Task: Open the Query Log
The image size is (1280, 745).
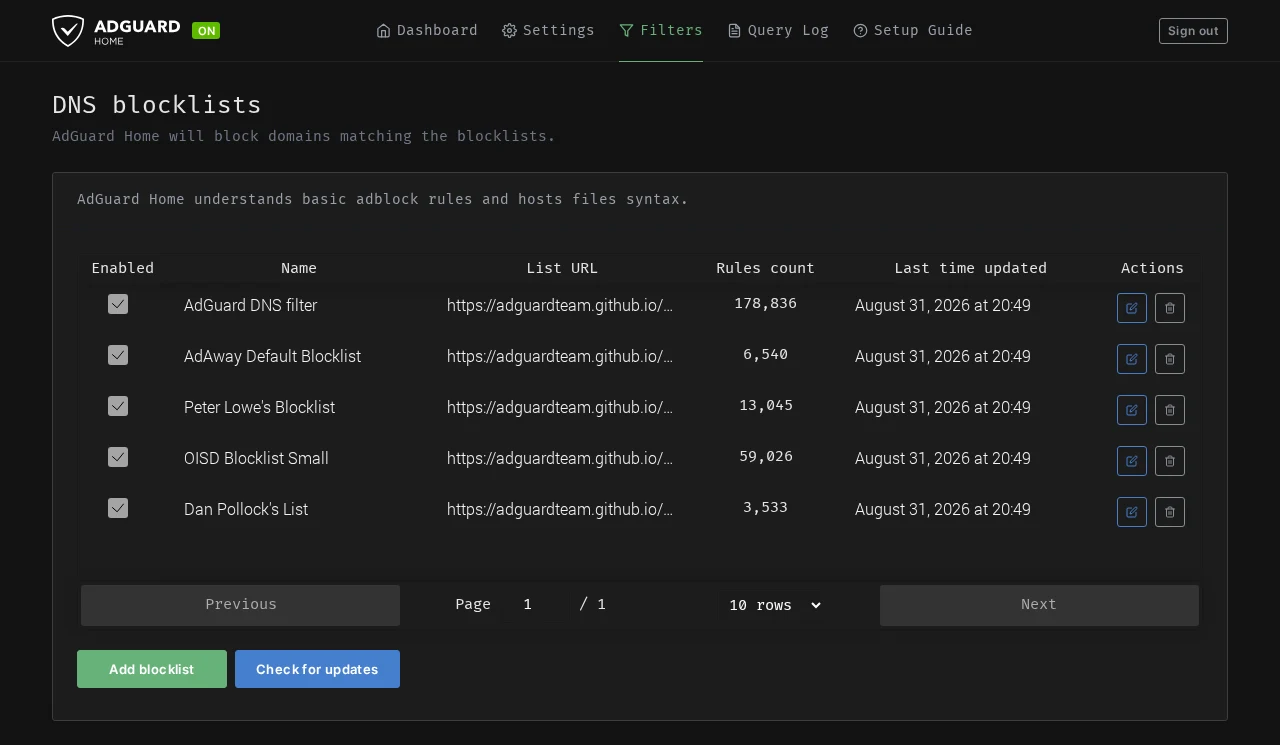Action: coord(778,30)
